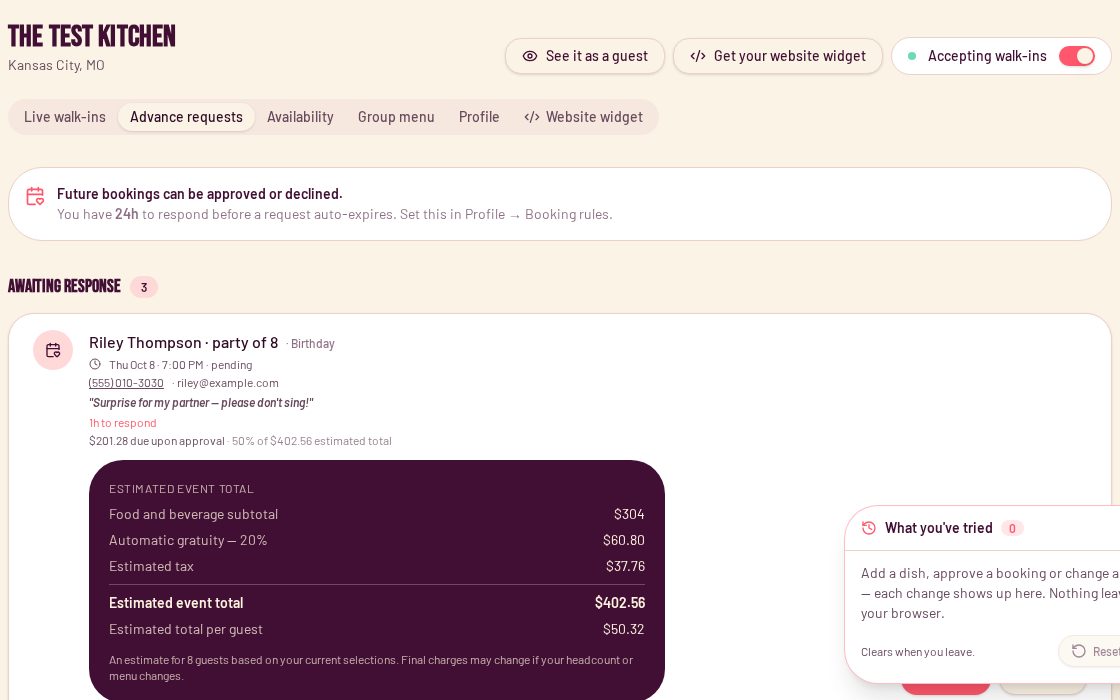
Task: Click the See it as a guest button
Action: (x=585, y=56)
